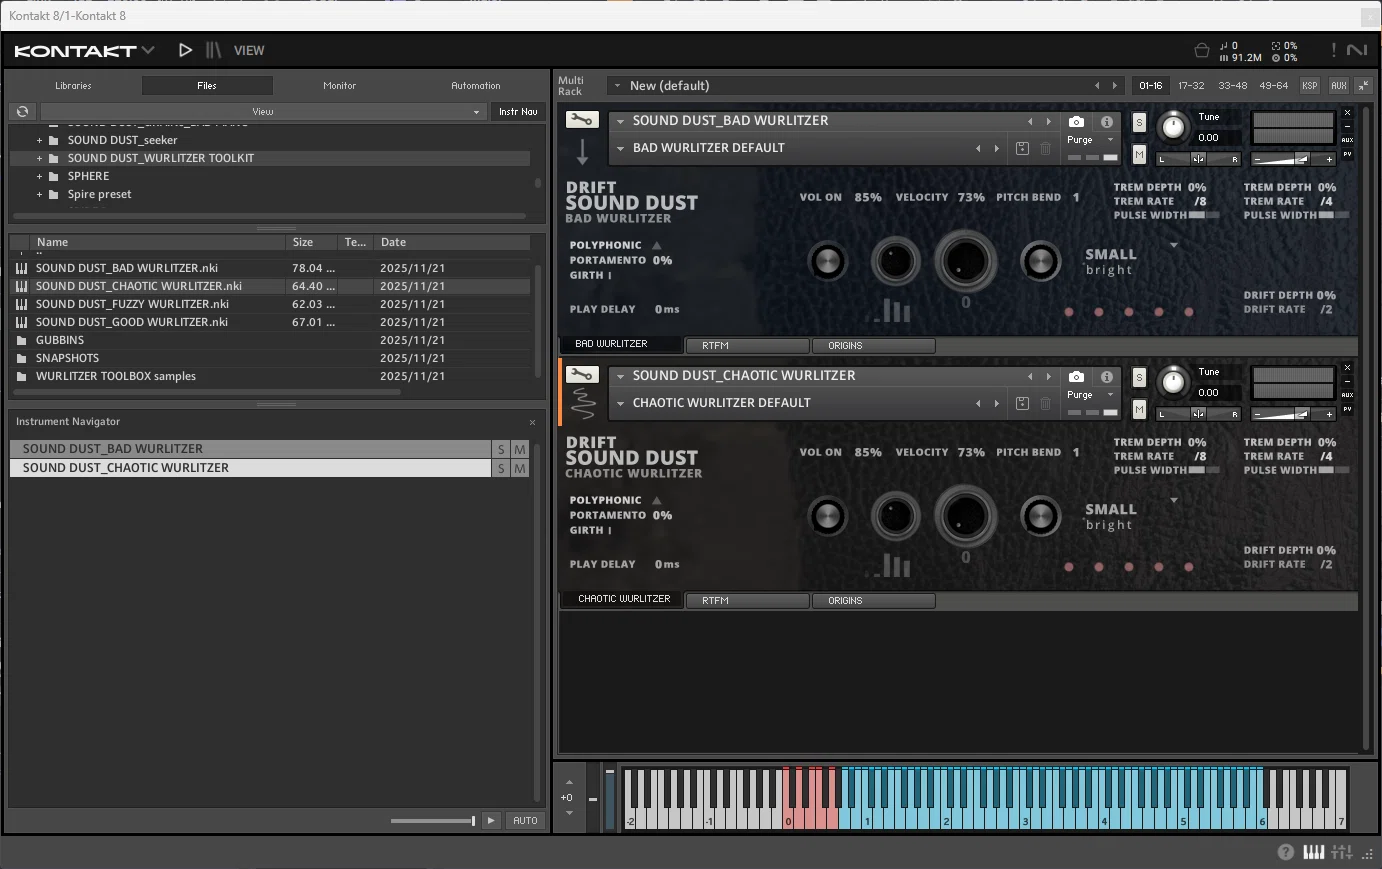Click the minimize rack view arrows icon
Viewport: 1382px width, 869px height.
click(x=1363, y=86)
